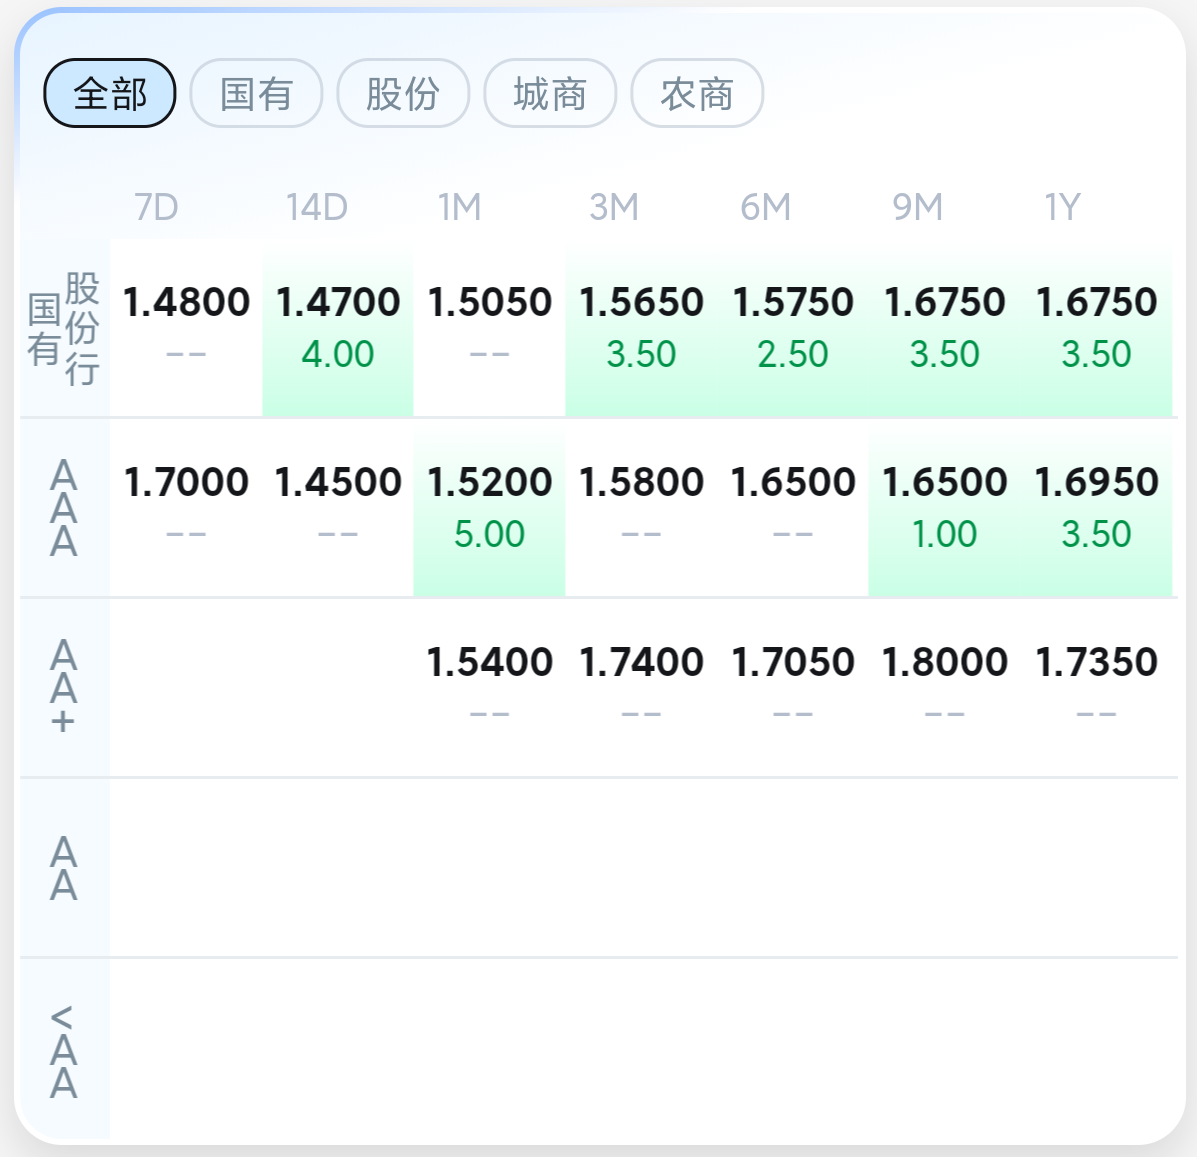
Task: Click the 14D column header
Action: click(x=317, y=207)
